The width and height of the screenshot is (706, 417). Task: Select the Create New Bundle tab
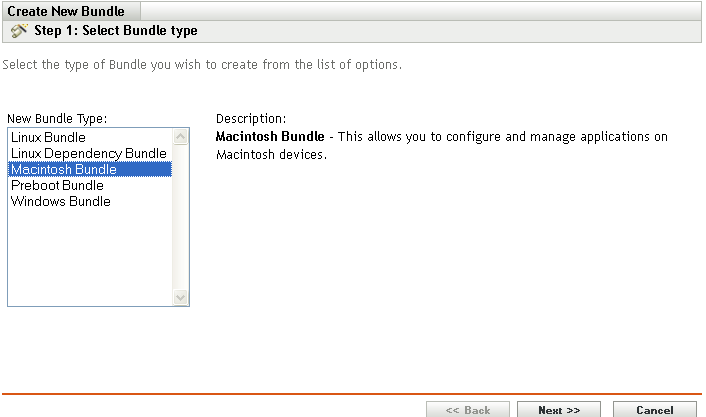point(66,12)
